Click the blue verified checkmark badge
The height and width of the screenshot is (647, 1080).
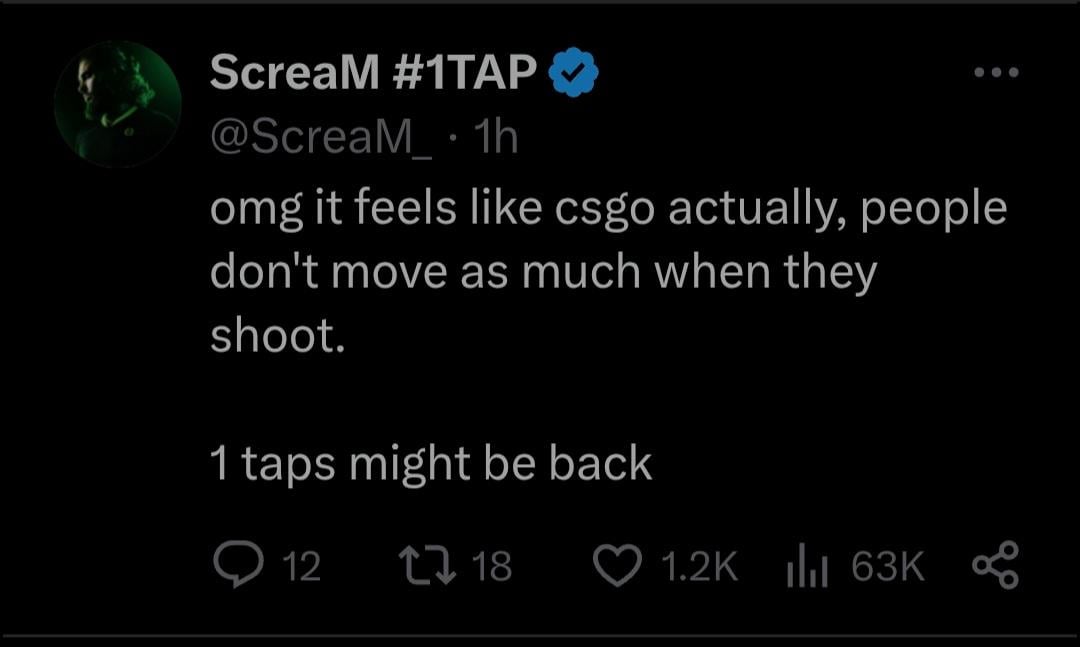(573, 74)
